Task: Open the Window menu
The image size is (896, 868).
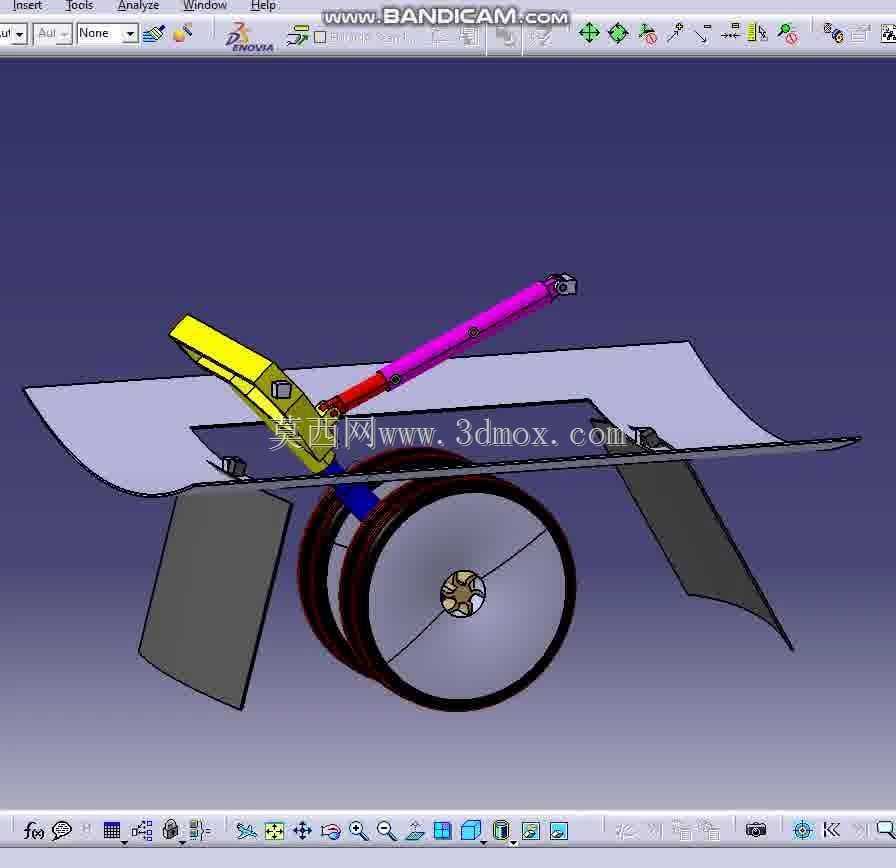Action: click(205, 5)
